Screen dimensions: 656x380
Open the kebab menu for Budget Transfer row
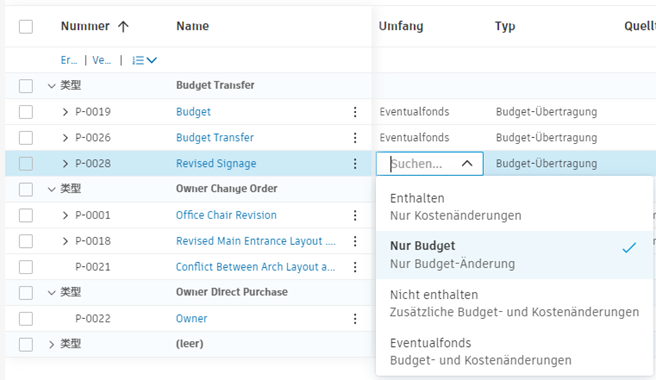pos(355,138)
